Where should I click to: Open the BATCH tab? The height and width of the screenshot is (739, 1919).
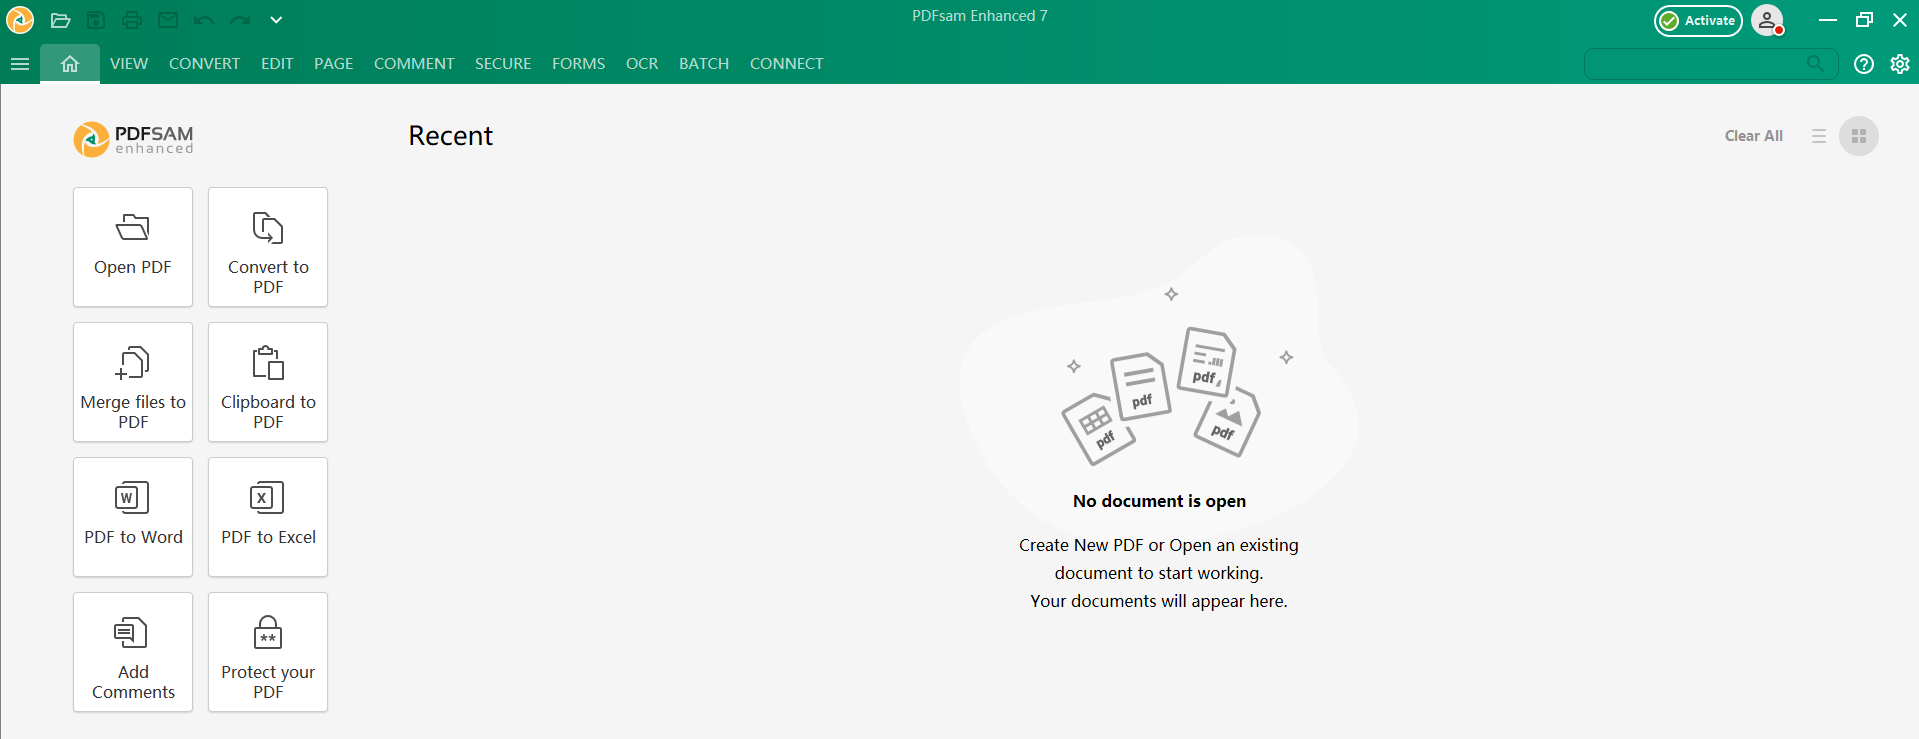coord(704,64)
